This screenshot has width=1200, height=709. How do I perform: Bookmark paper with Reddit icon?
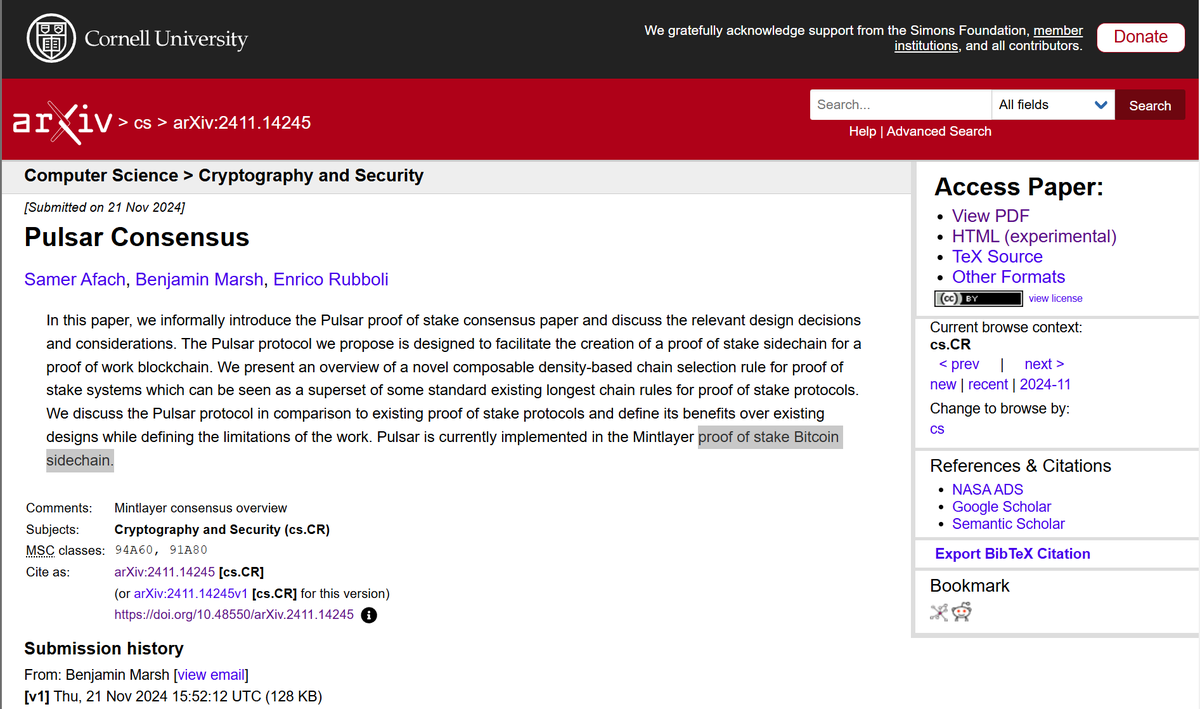click(961, 612)
